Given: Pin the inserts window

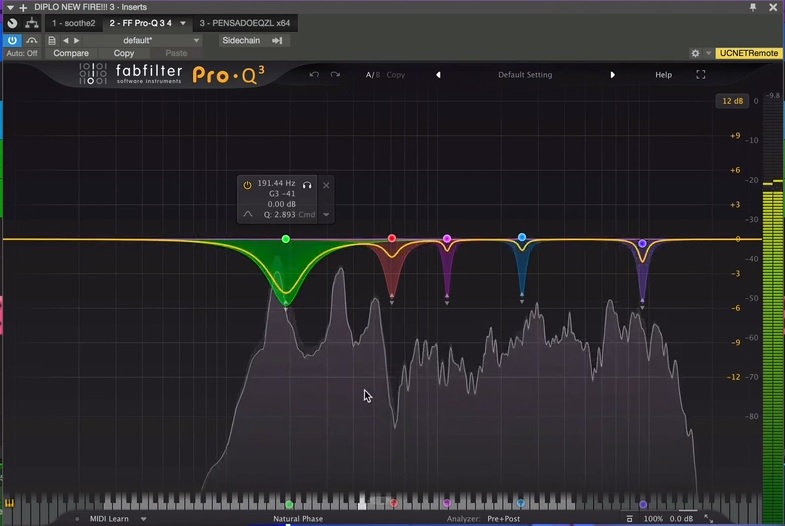Looking at the screenshot, I should point(752,7).
